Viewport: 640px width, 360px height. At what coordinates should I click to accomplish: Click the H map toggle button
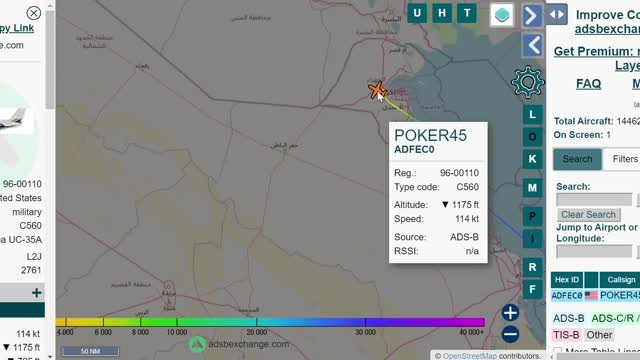click(x=442, y=13)
